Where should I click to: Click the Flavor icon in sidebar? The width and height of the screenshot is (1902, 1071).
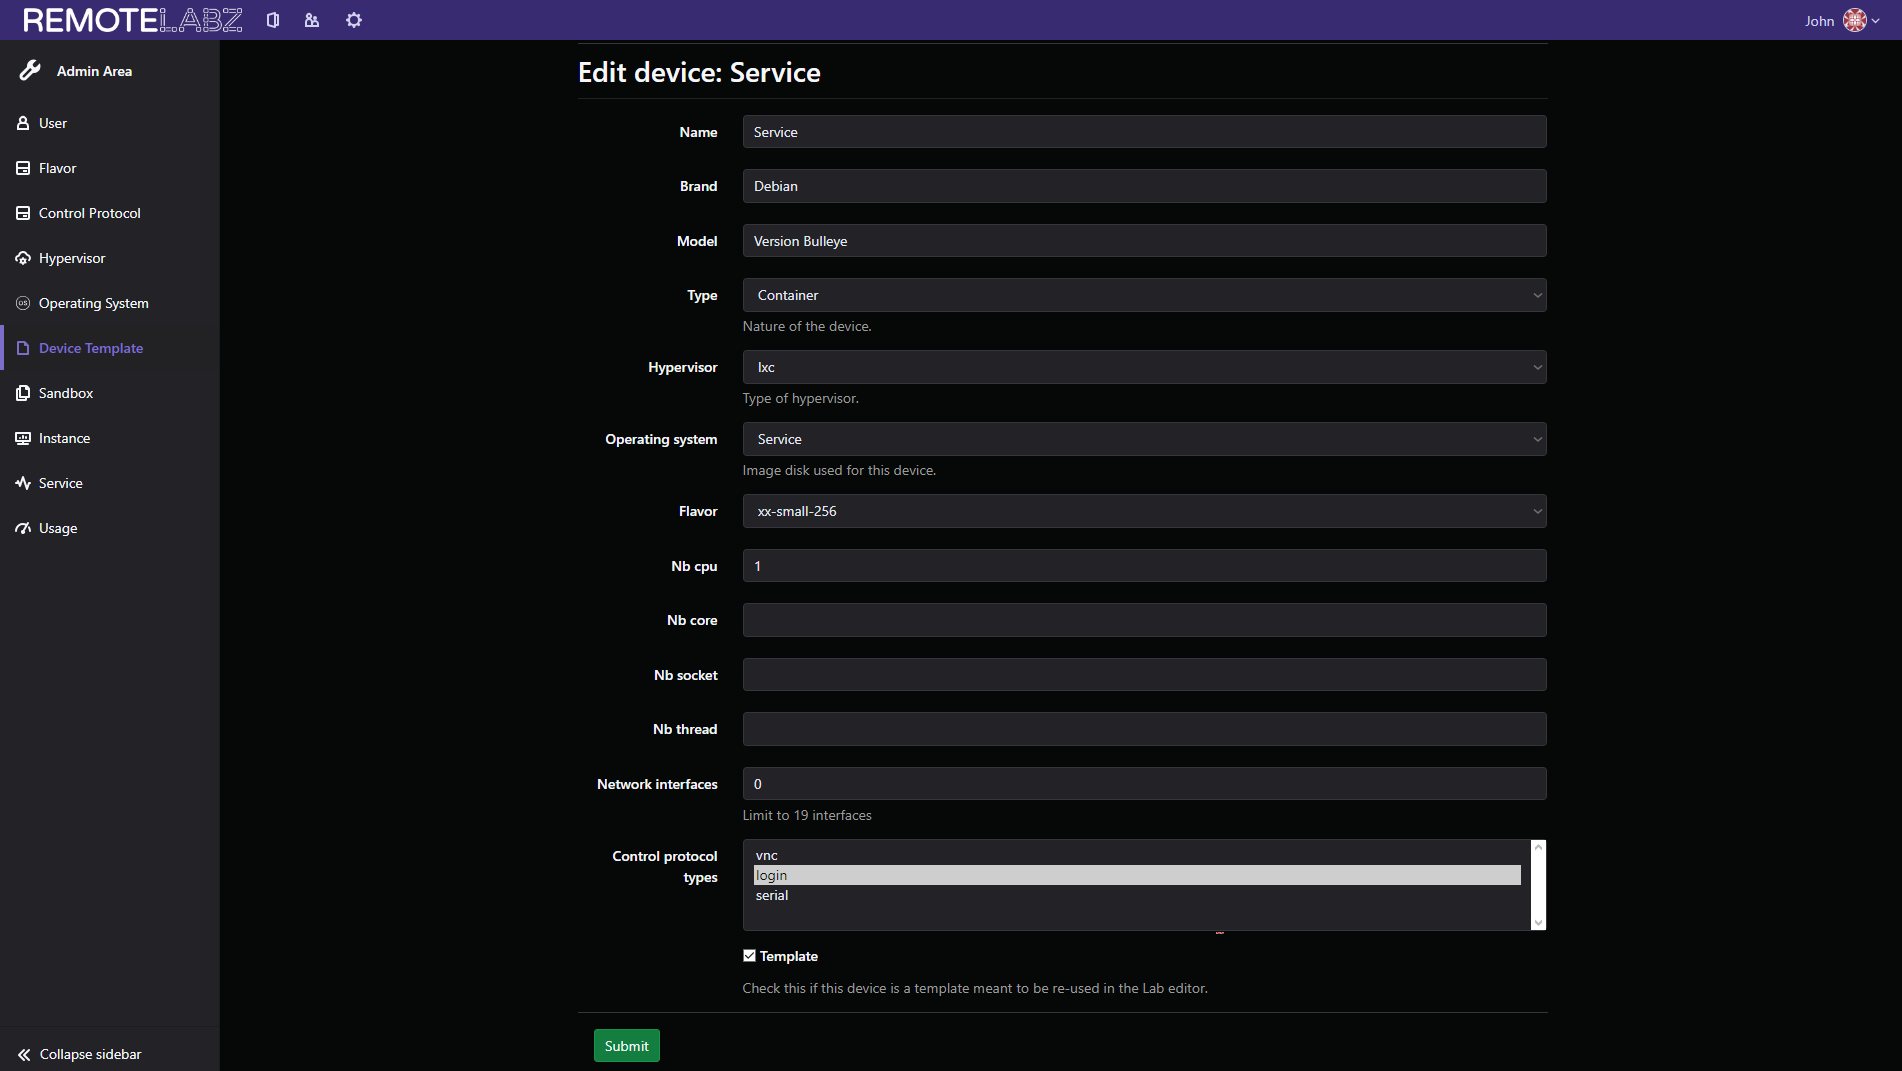tap(23, 168)
